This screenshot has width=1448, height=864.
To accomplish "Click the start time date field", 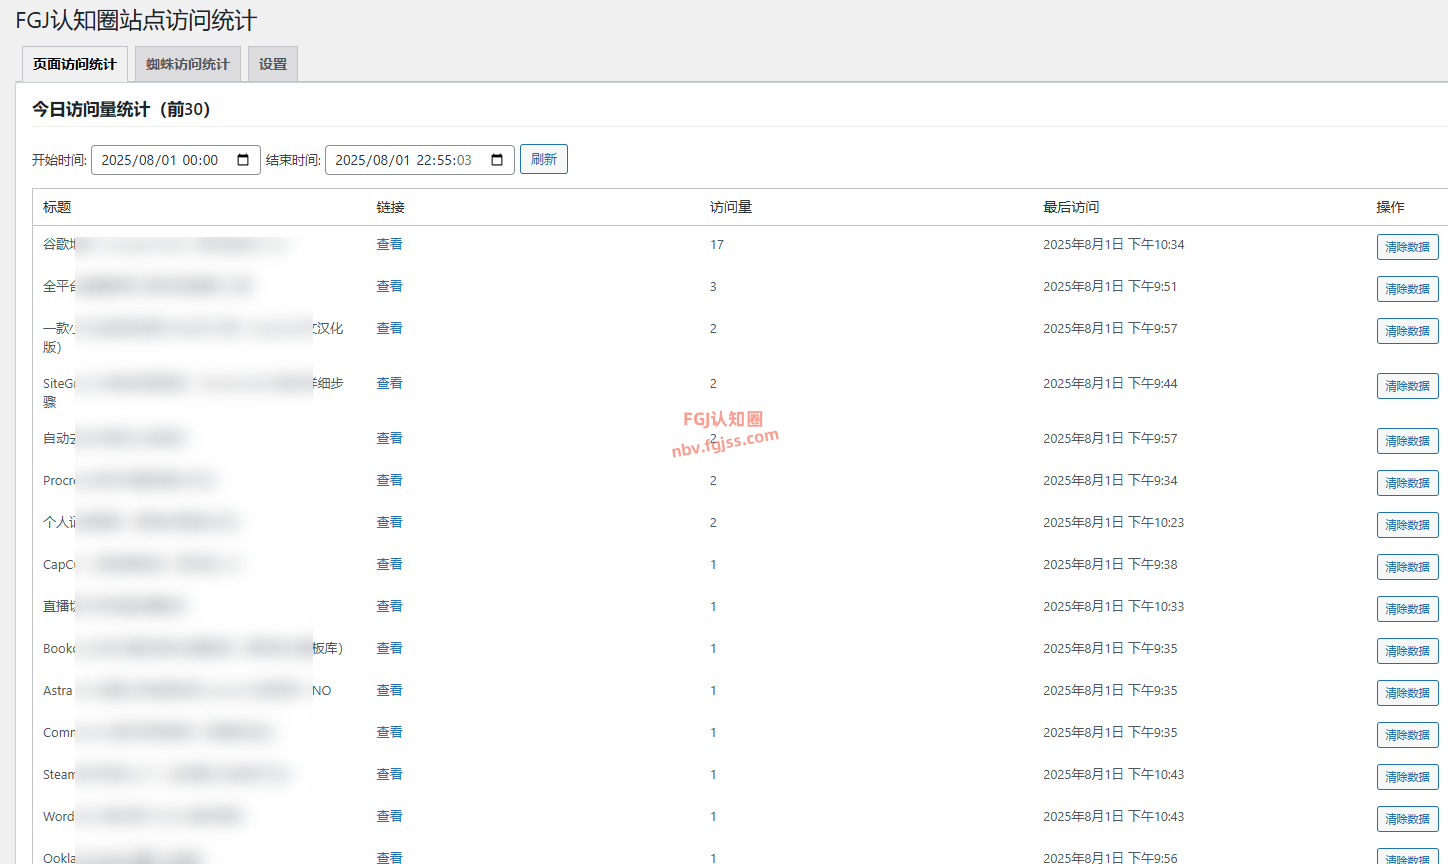I will pos(160,160).
